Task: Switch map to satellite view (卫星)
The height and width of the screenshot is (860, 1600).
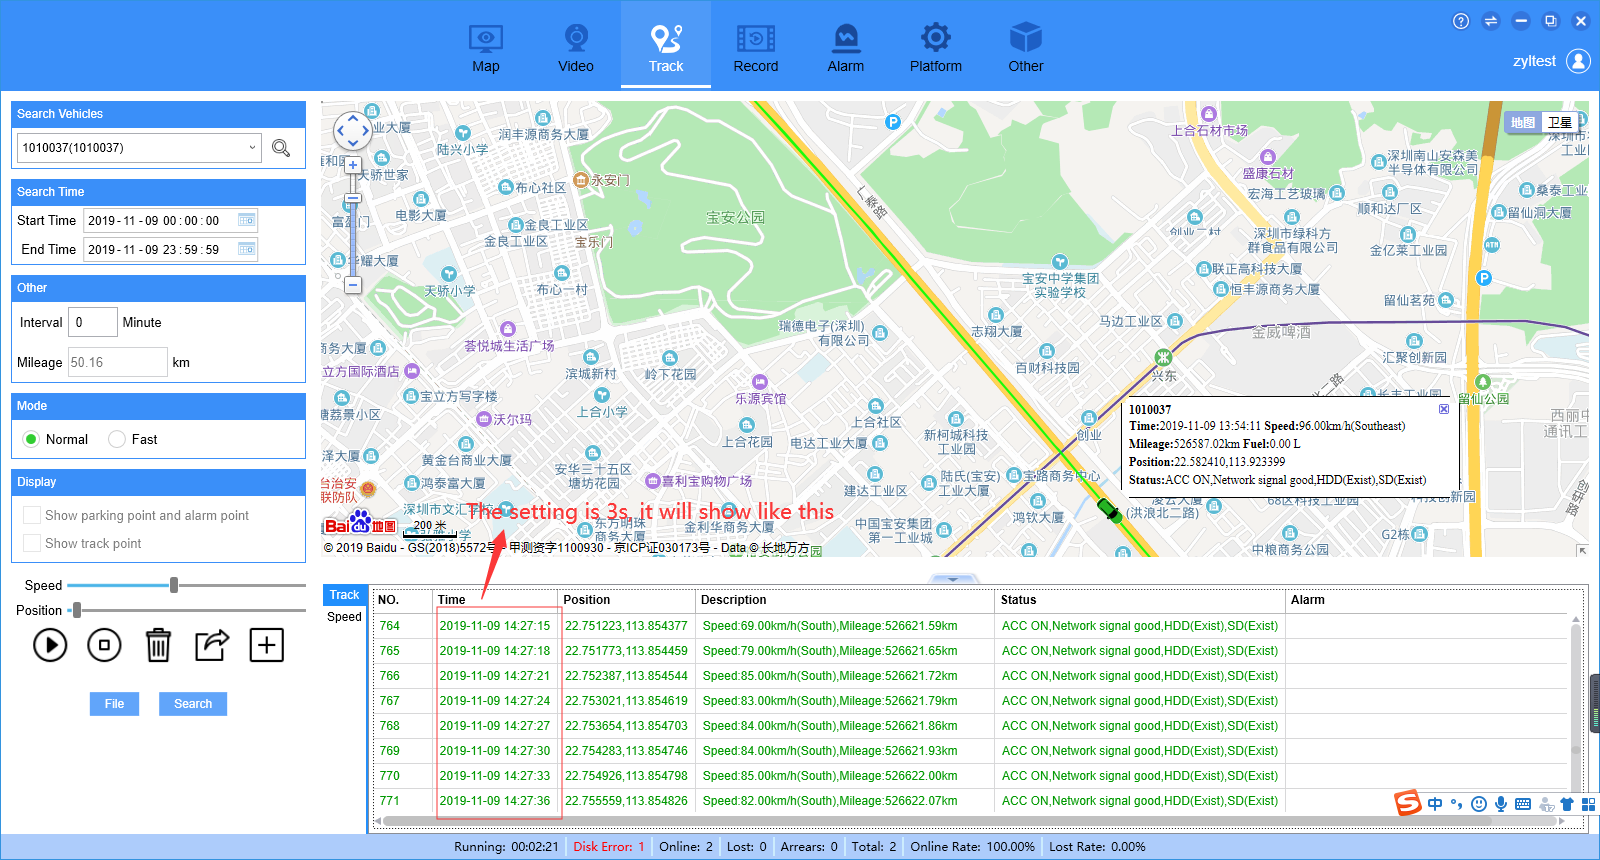Action: pos(1560,122)
